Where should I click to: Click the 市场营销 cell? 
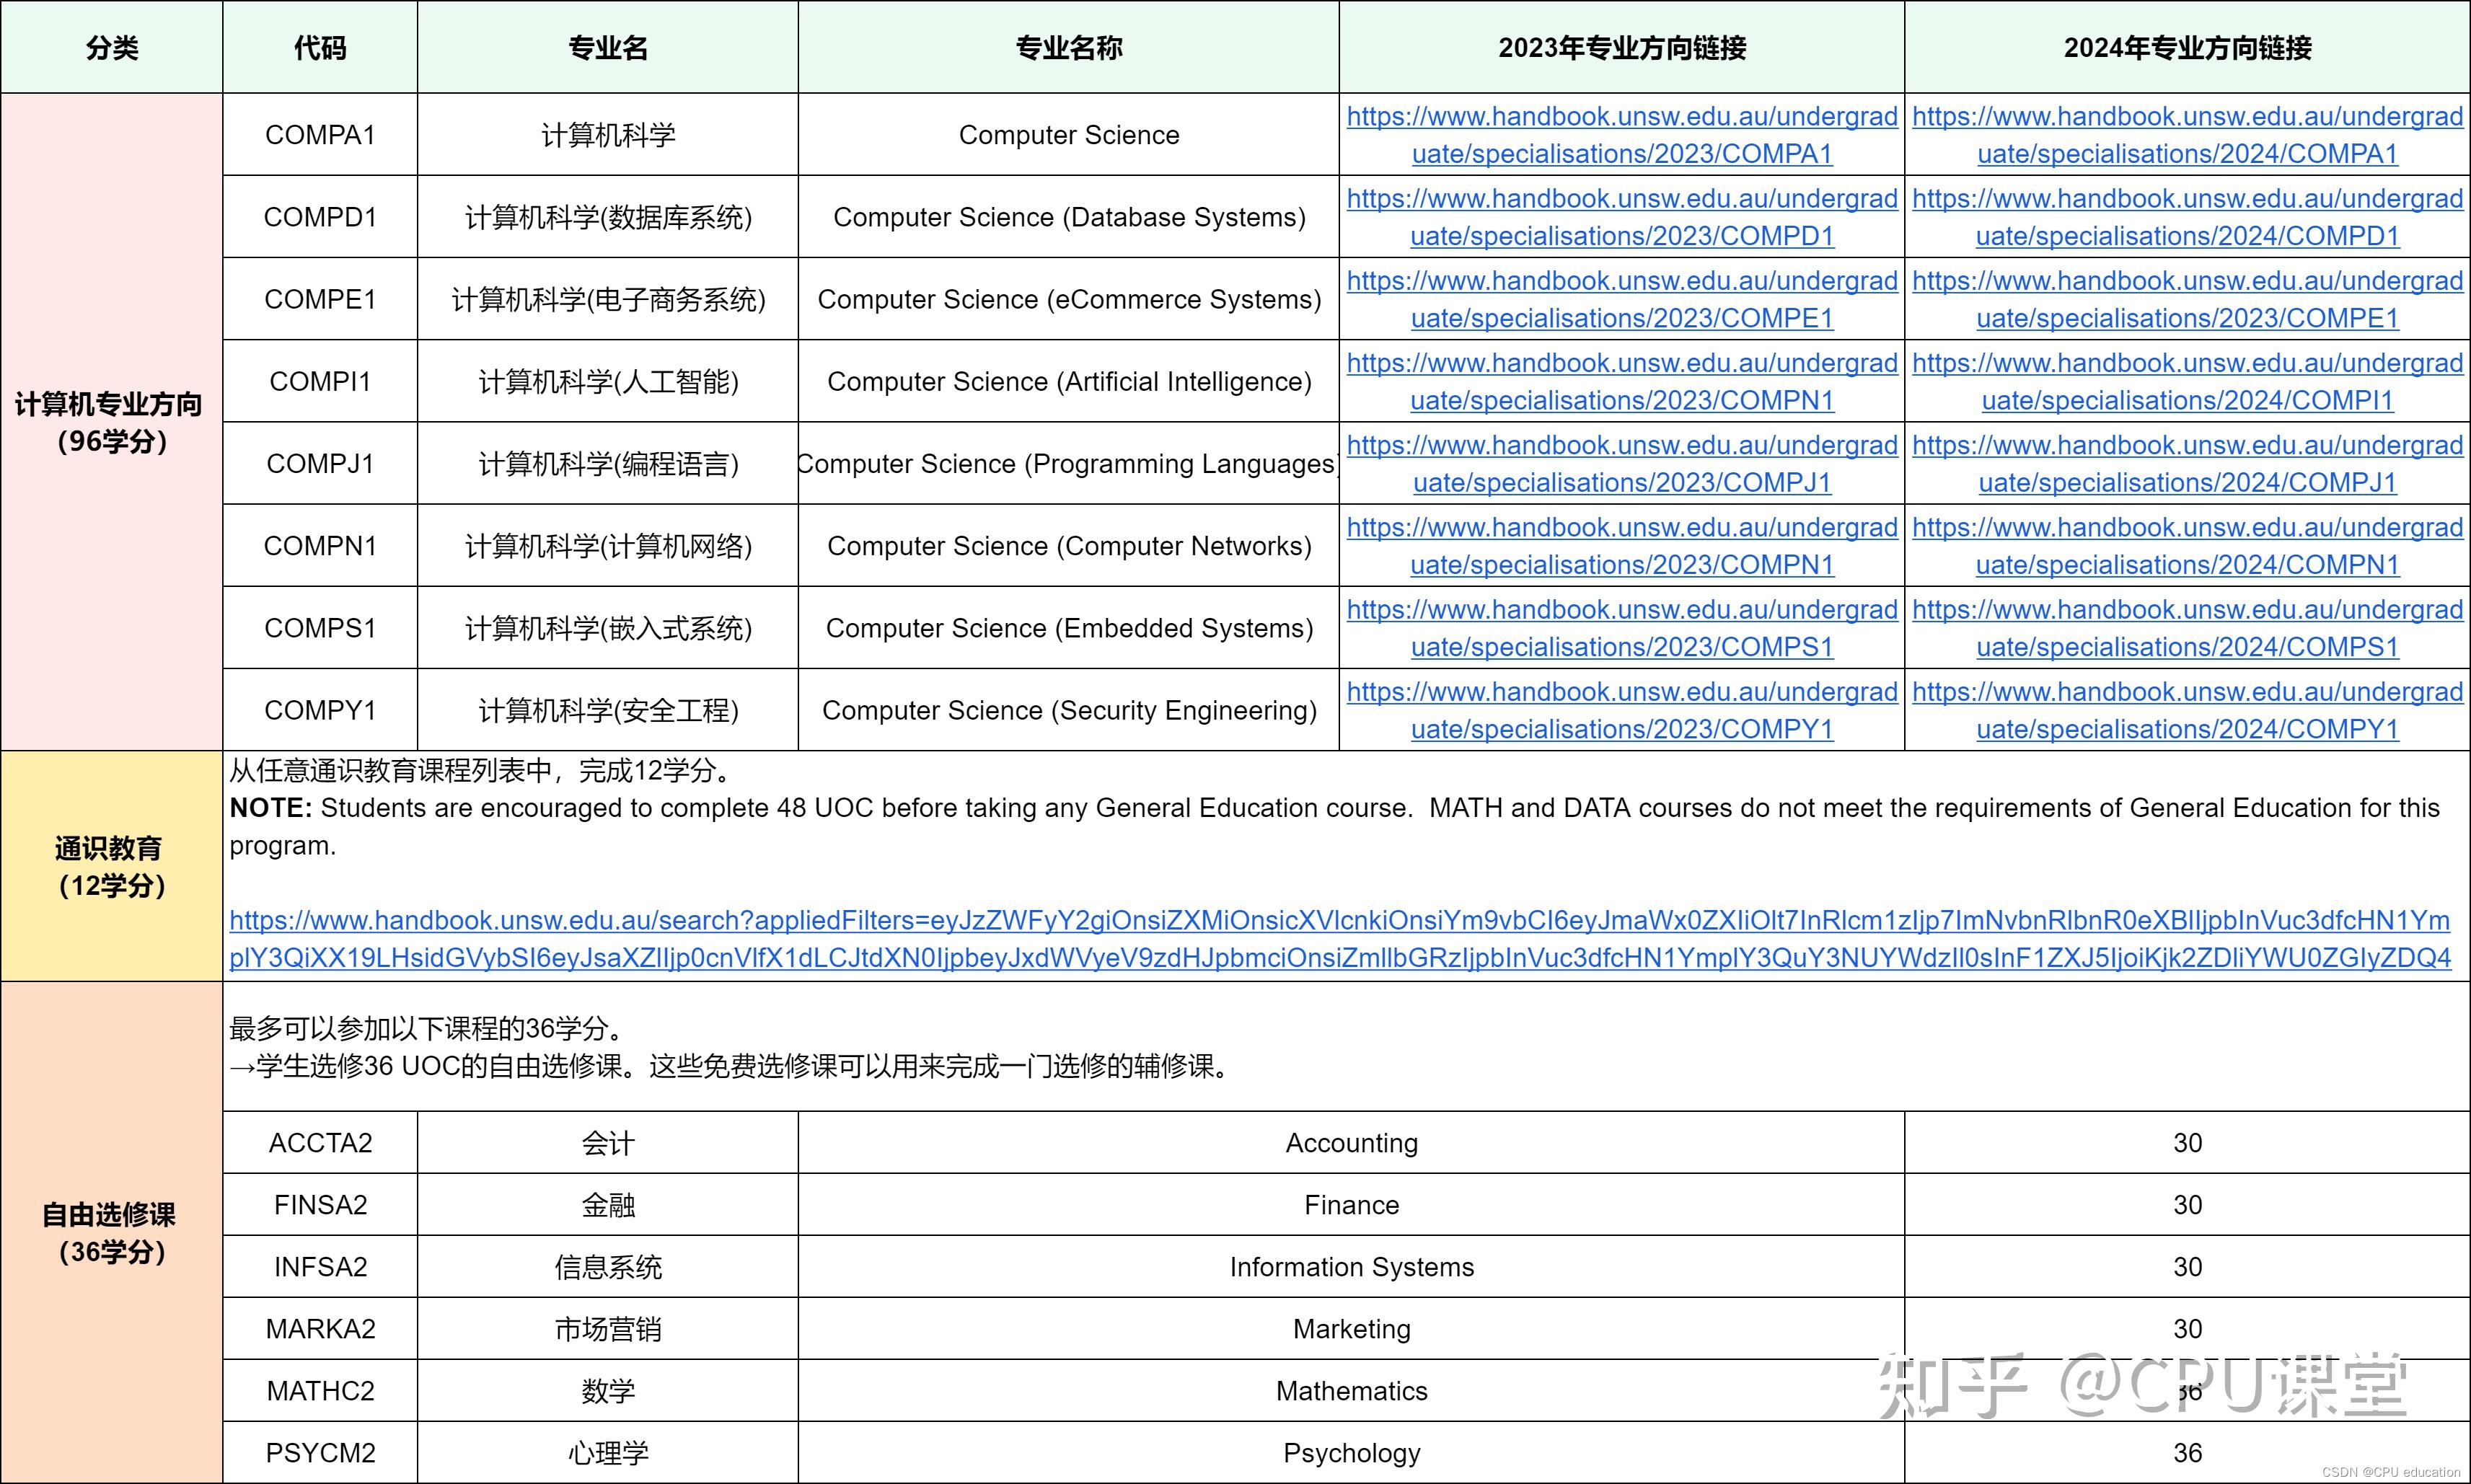point(608,1328)
